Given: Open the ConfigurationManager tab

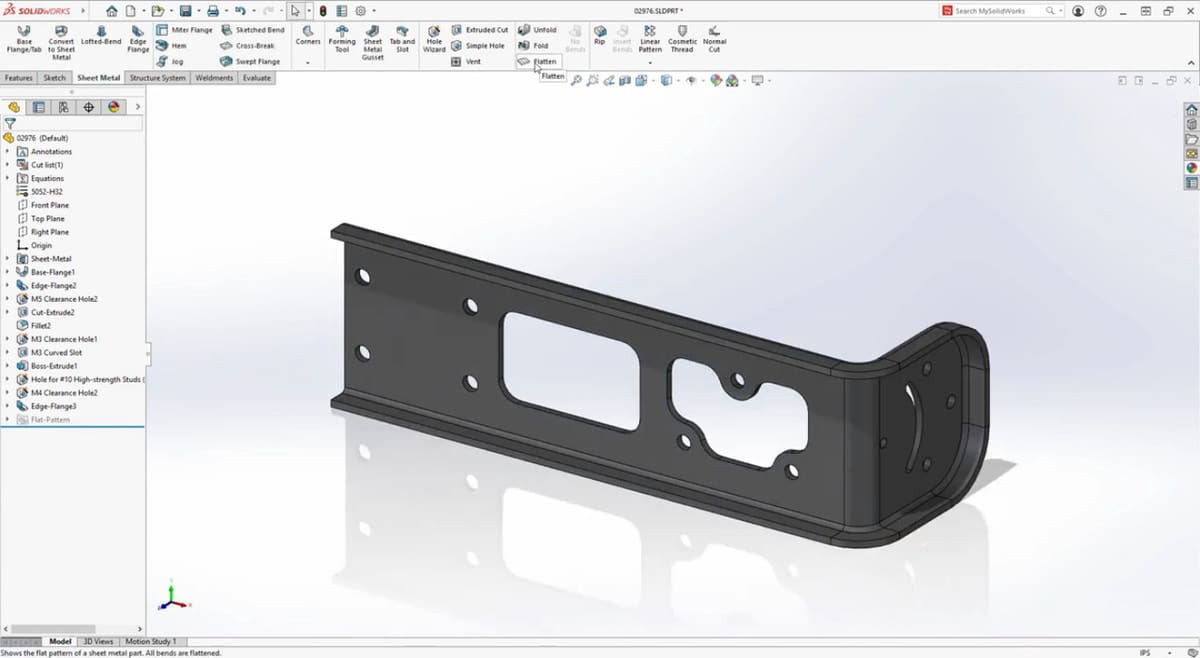Looking at the screenshot, I should coord(64,107).
